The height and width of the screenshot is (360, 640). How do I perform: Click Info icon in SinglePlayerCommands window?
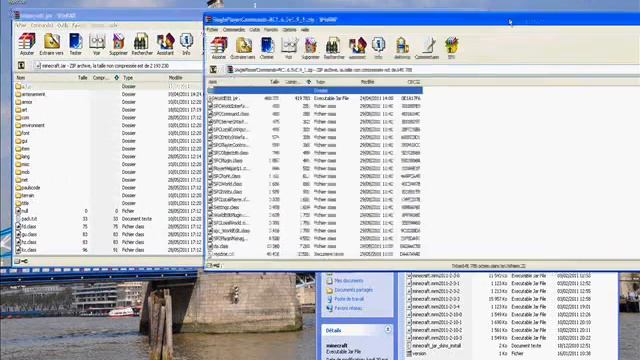point(378,48)
